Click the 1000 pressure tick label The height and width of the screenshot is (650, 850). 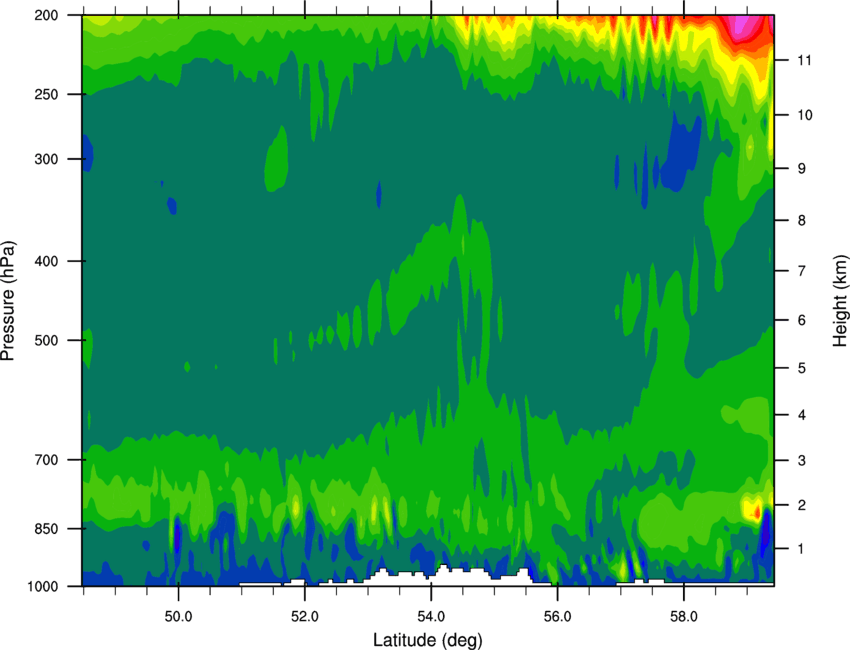[42, 587]
